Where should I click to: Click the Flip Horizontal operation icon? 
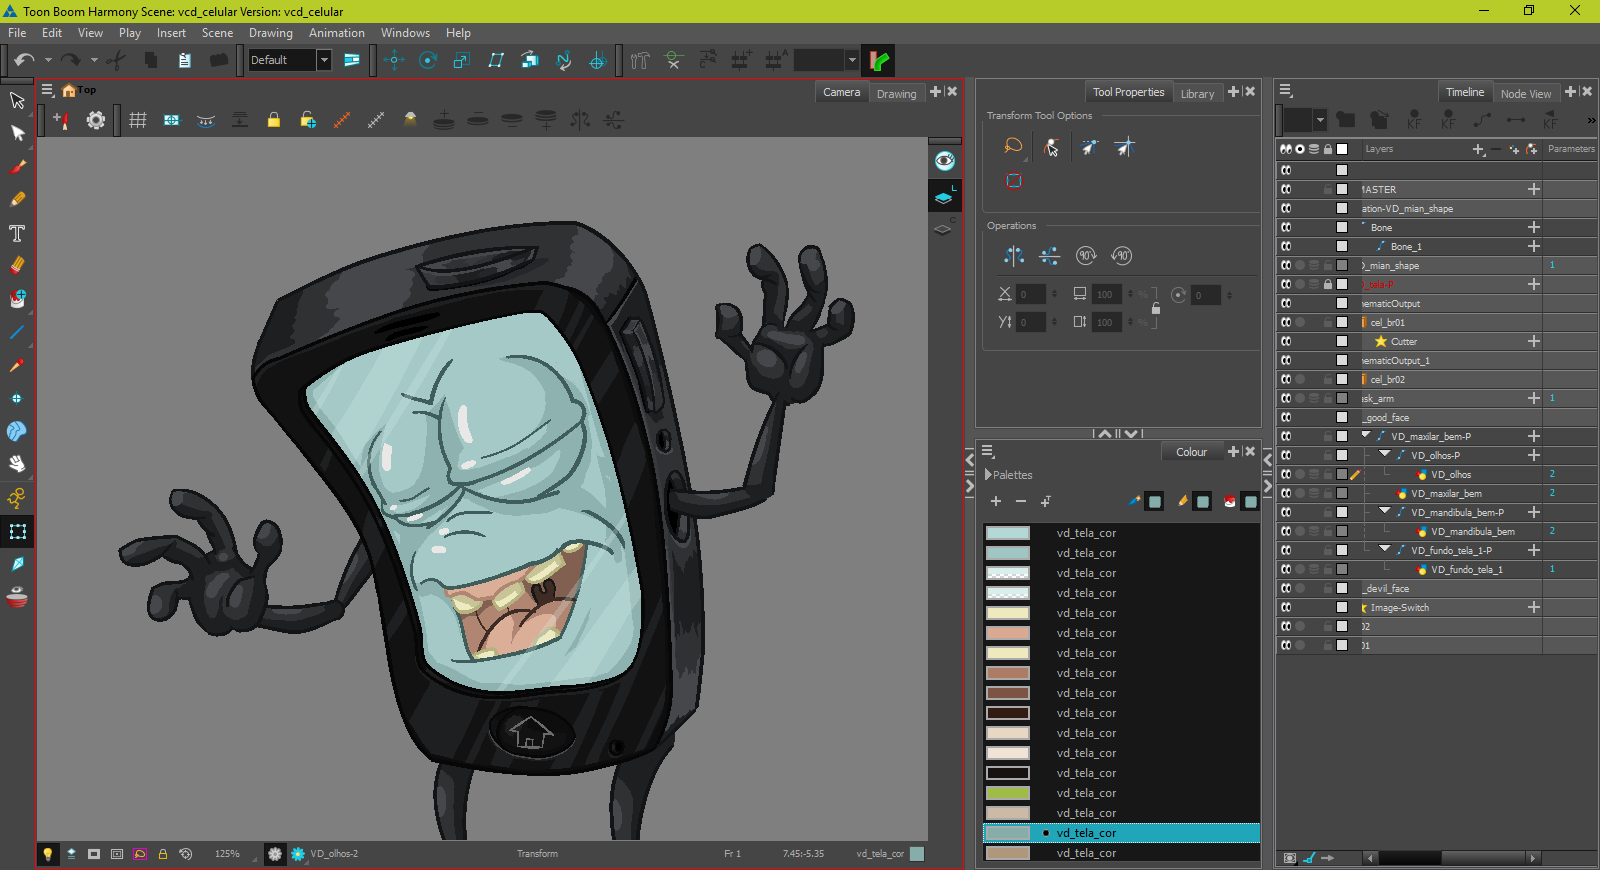click(x=1014, y=256)
